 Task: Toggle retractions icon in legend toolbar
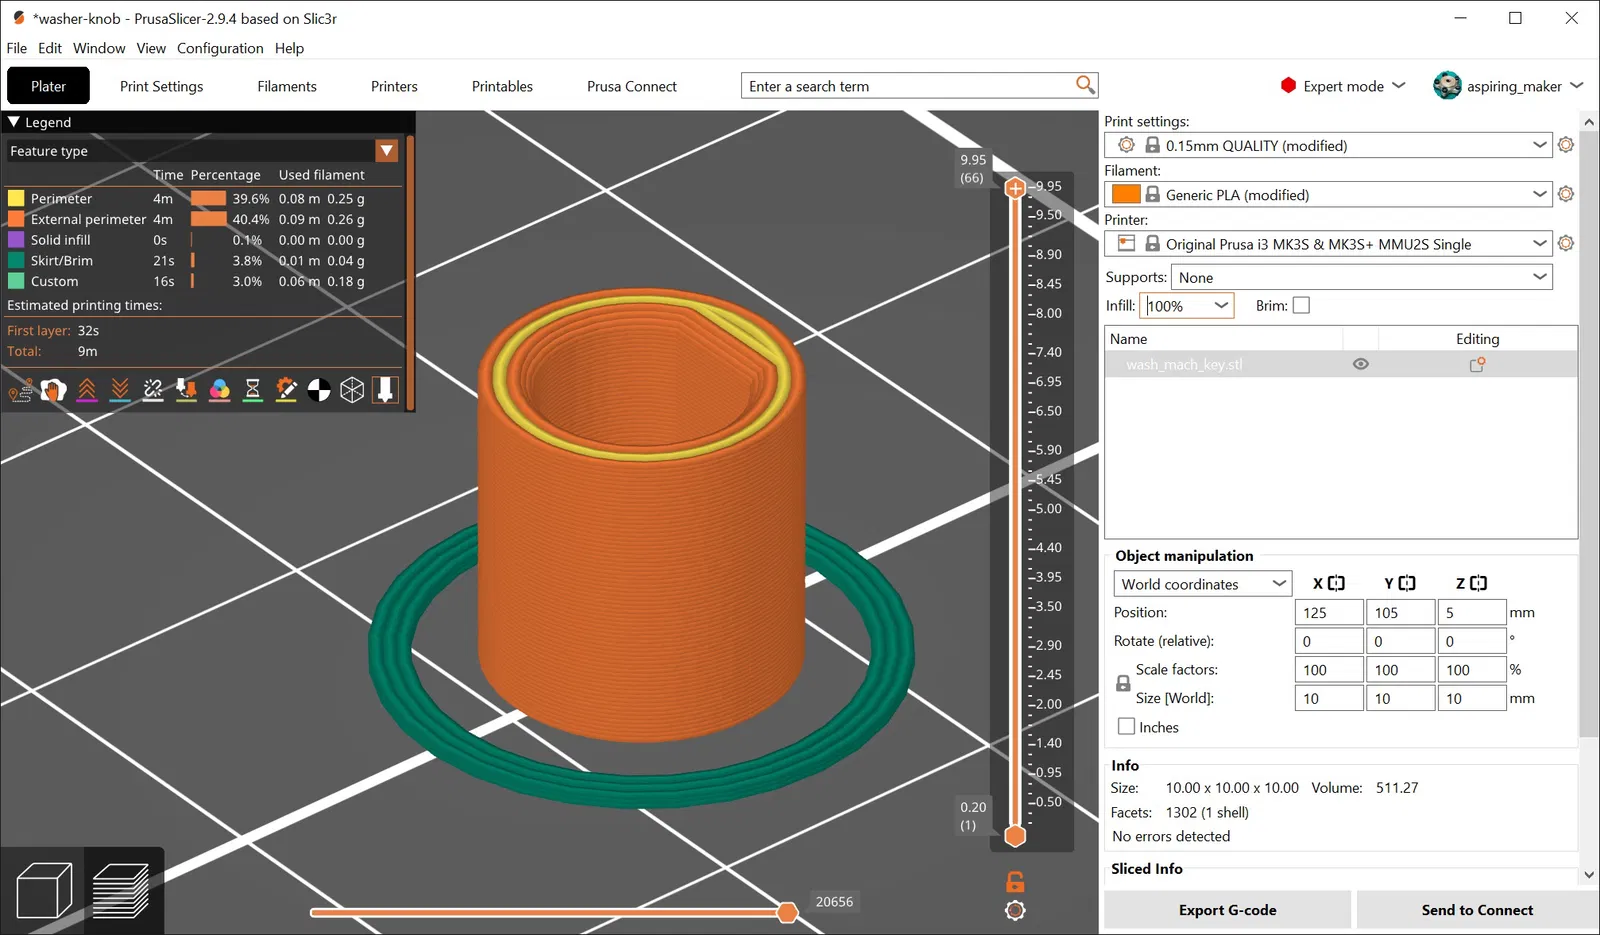87,390
